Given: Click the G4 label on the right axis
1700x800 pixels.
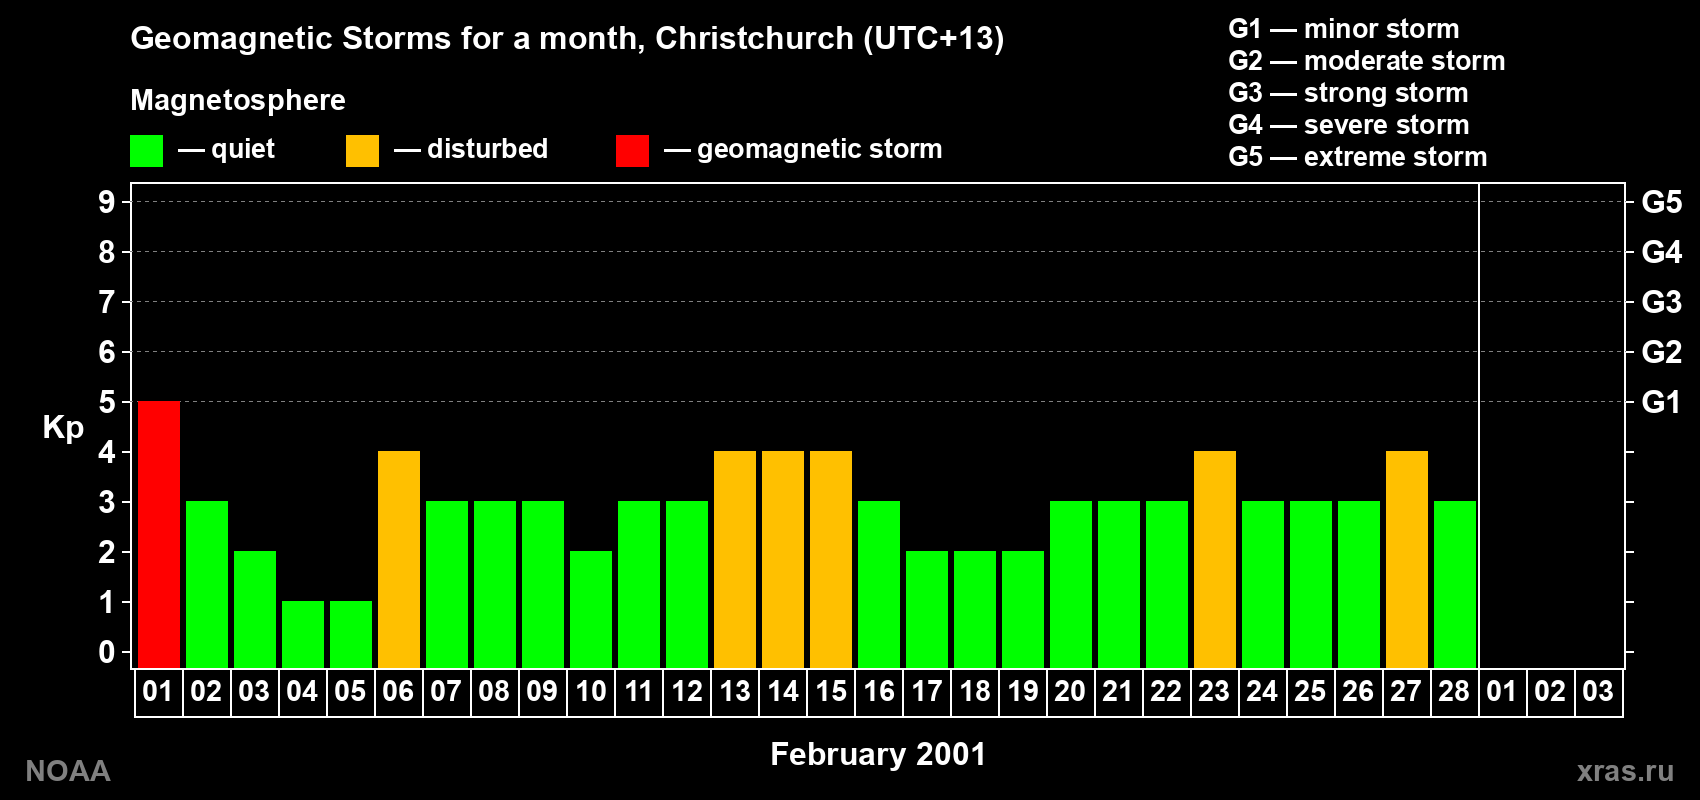Looking at the screenshot, I should coord(1662,252).
